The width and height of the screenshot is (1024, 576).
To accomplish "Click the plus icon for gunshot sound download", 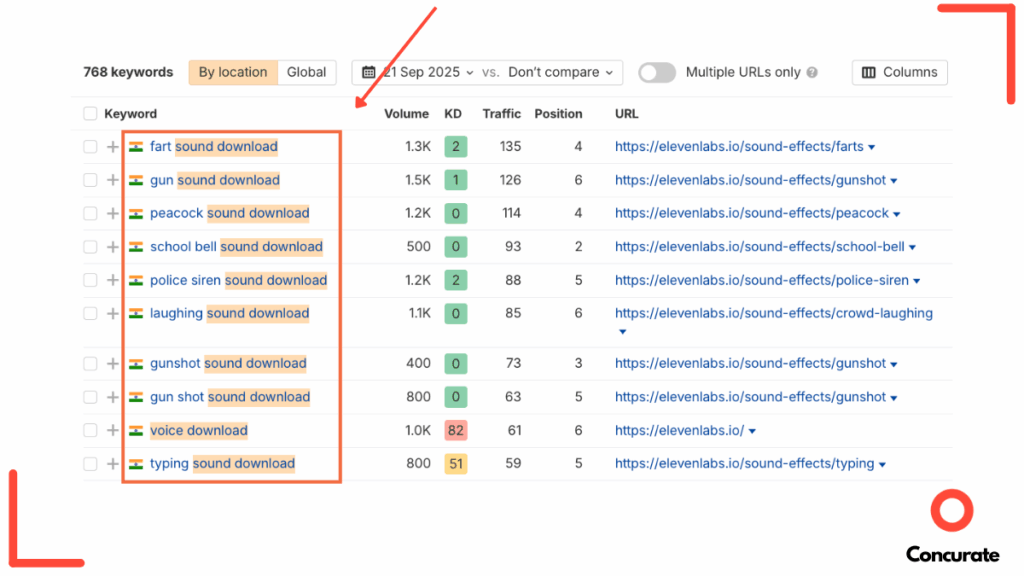I will (112, 364).
